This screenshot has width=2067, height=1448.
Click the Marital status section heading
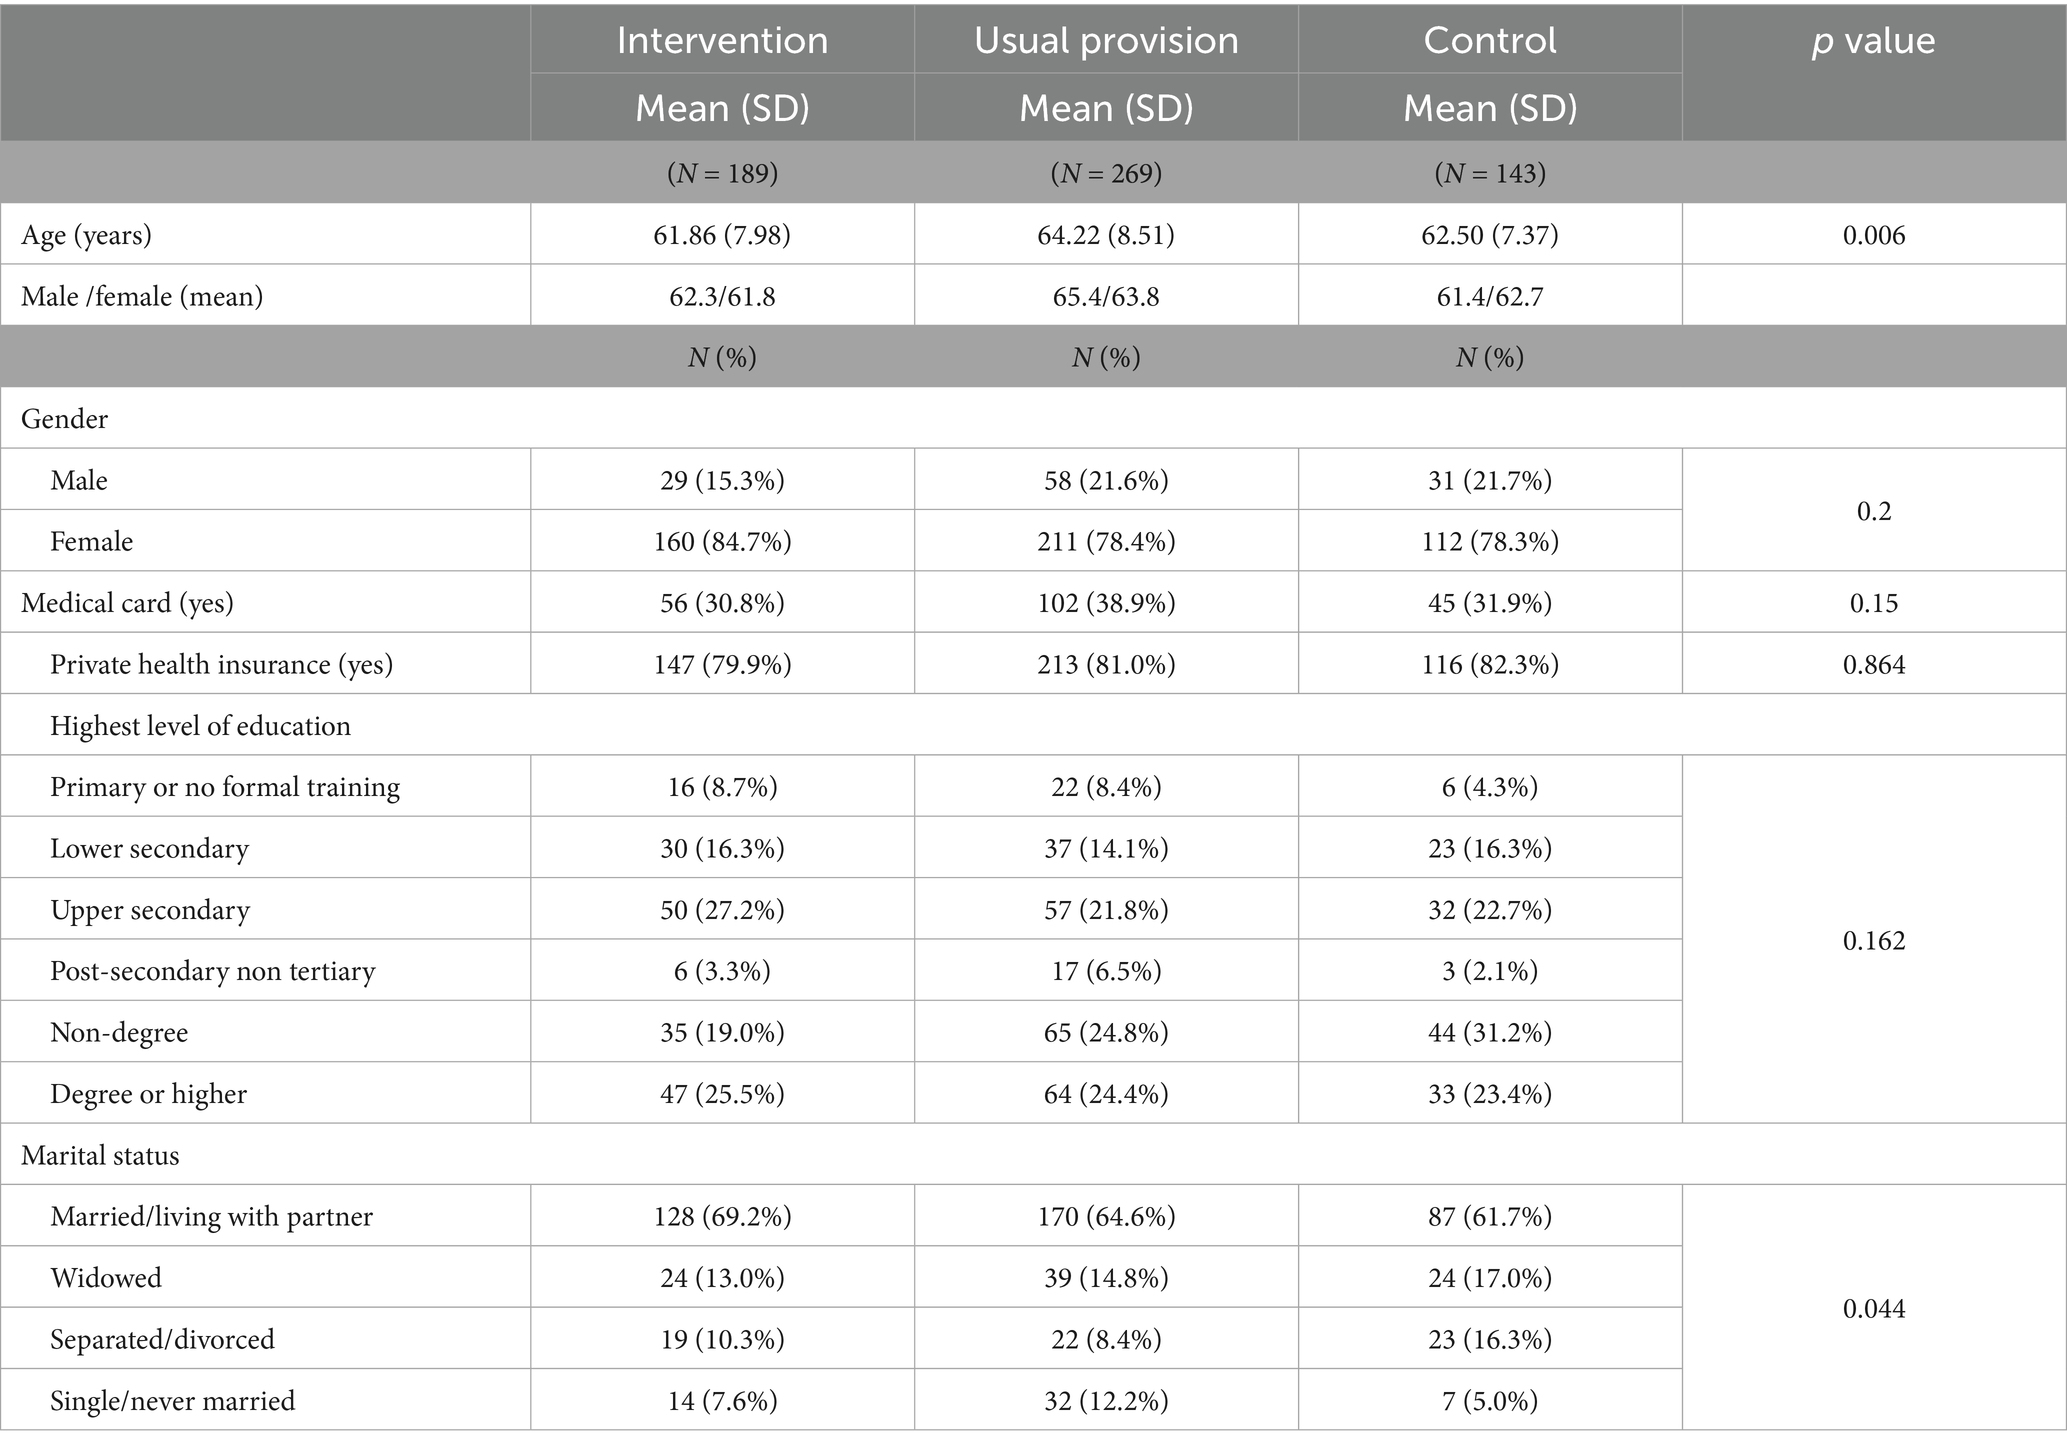(100, 1155)
